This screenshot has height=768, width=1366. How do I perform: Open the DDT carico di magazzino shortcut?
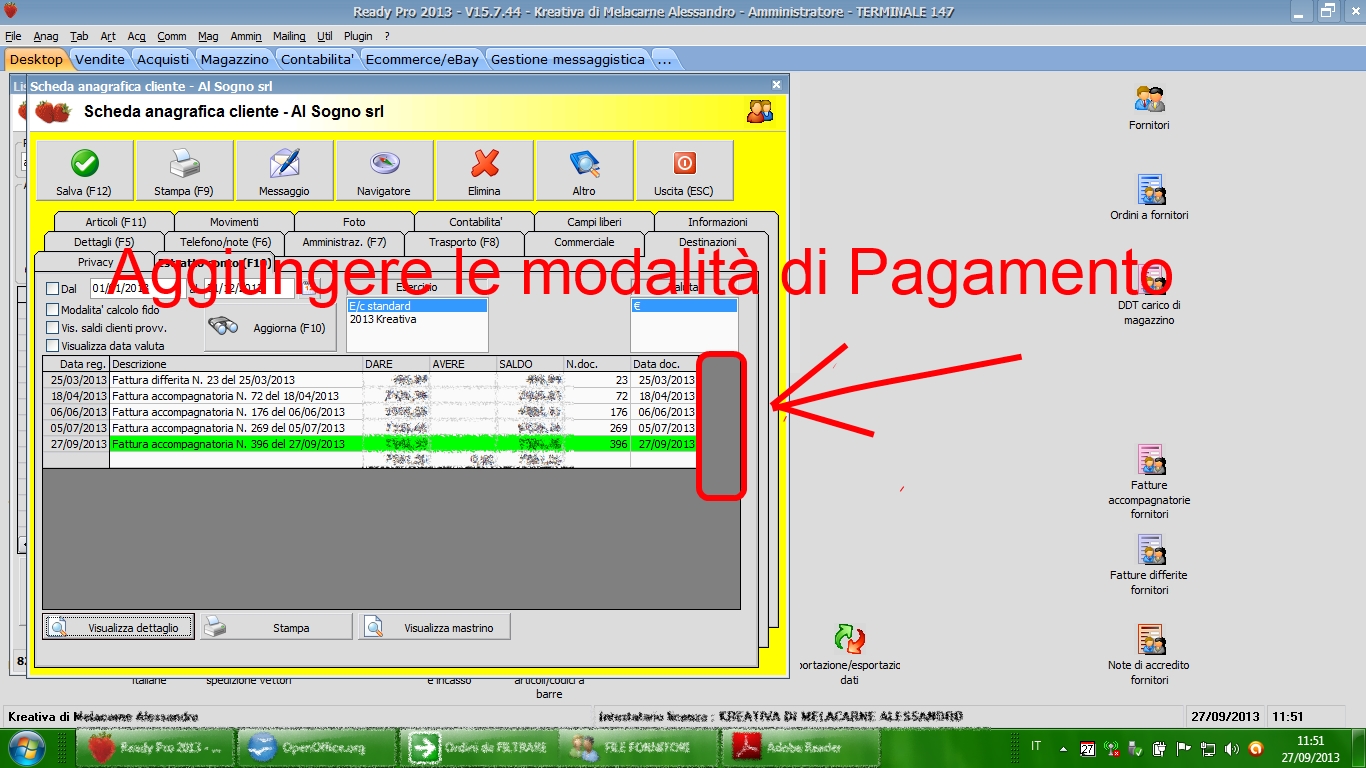click(x=1149, y=296)
